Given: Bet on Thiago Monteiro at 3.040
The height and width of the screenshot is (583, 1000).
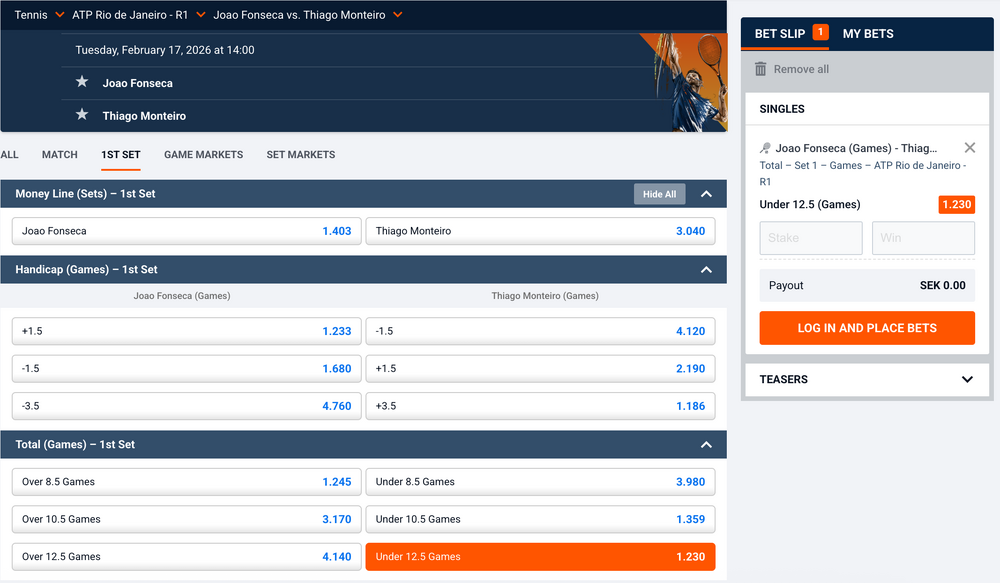Looking at the screenshot, I should [x=540, y=231].
